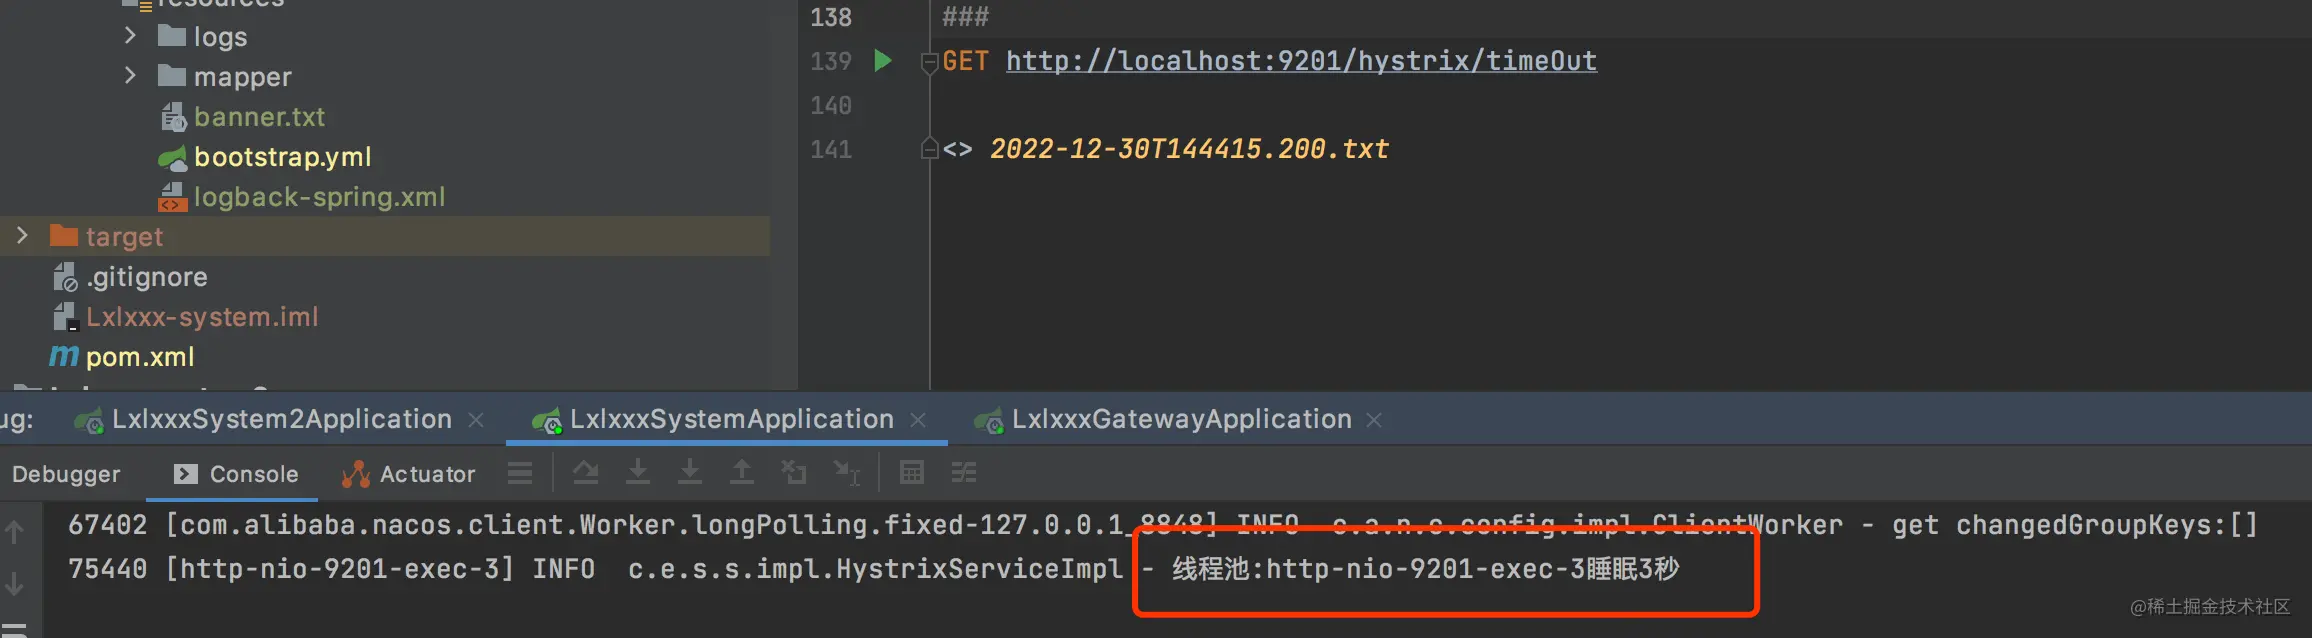Click Run to Cursor icon
Image resolution: width=2312 pixels, height=638 pixels.
coord(847,473)
